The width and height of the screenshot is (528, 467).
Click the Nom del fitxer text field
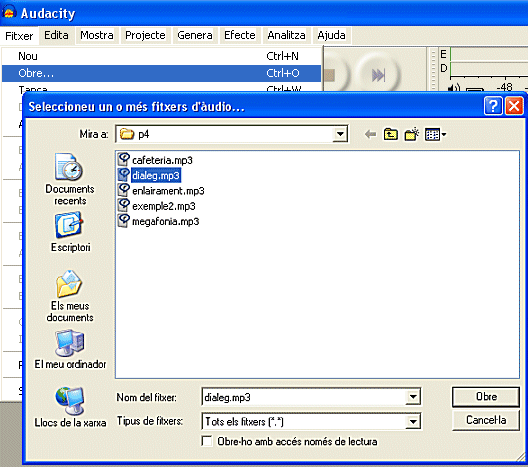point(304,397)
